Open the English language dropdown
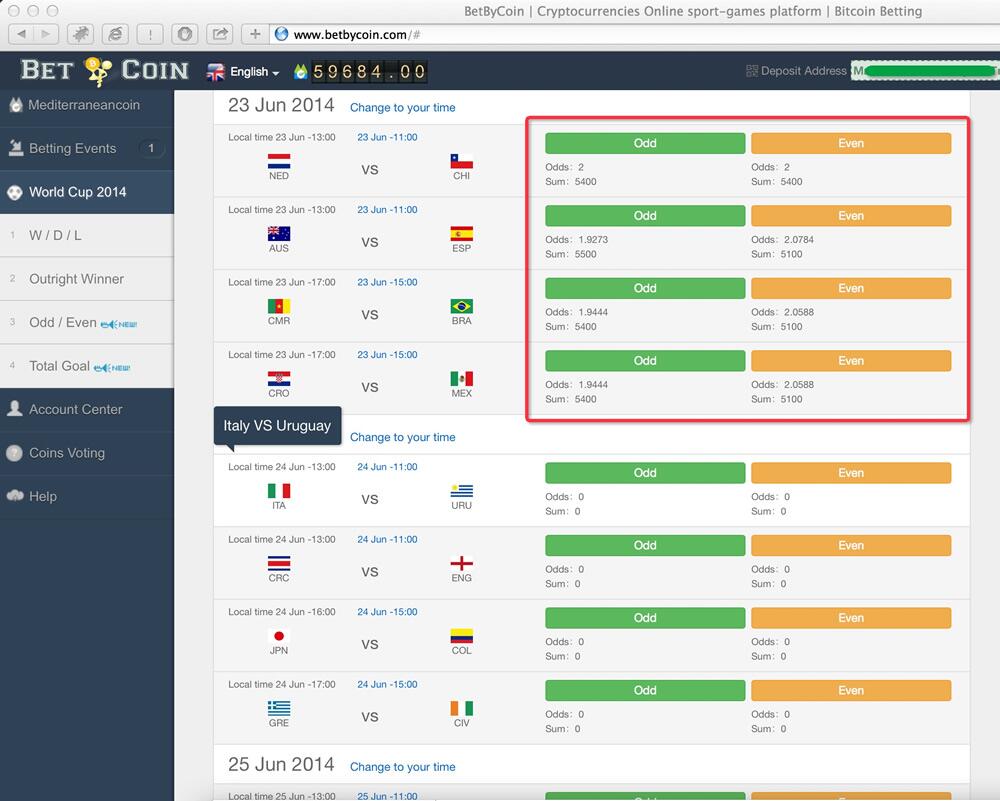This screenshot has width=1000, height=801. (x=254, y=72)
